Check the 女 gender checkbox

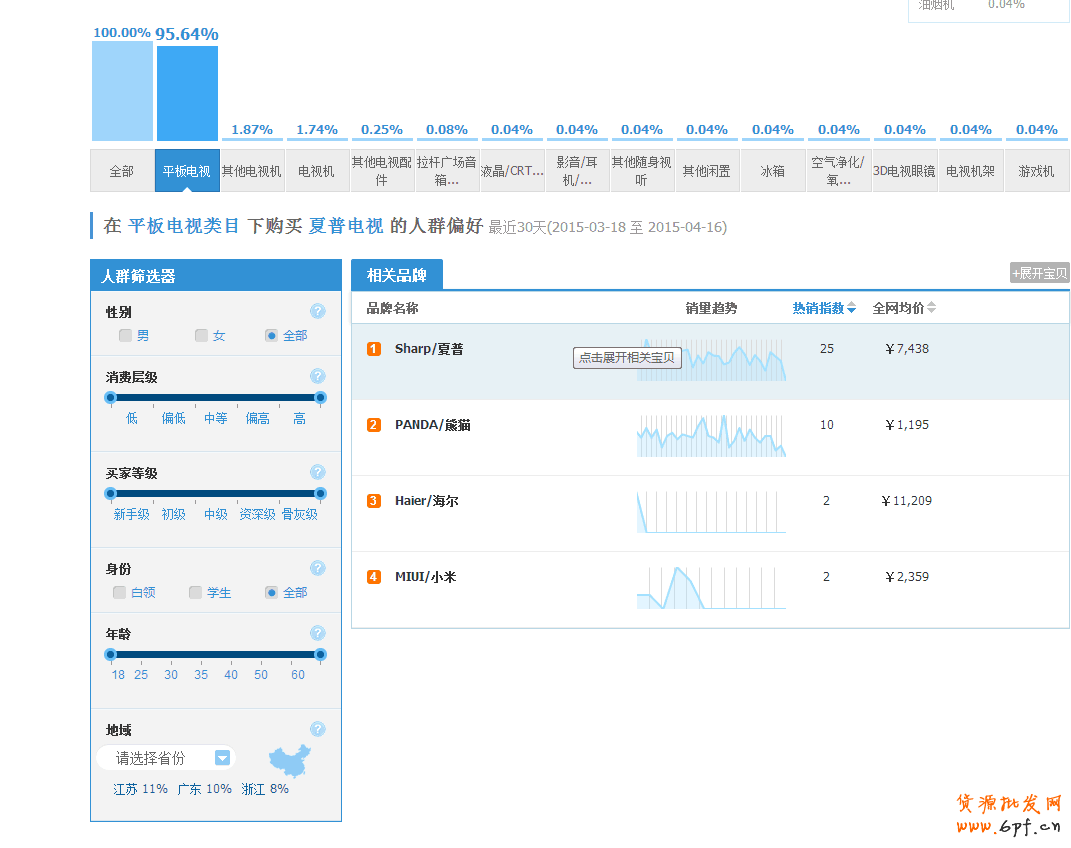pyautogui.click(x=201, y=336)
